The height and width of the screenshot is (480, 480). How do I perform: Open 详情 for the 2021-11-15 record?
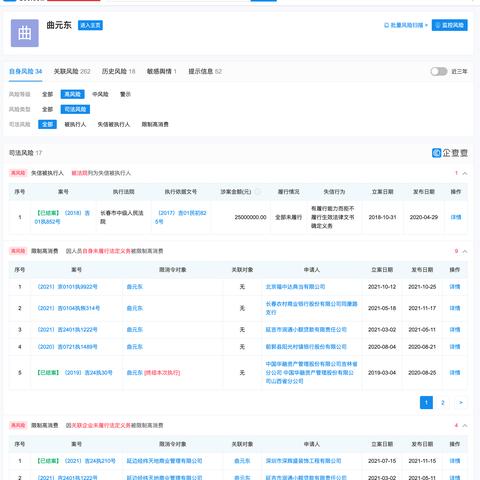coord(455,461)
